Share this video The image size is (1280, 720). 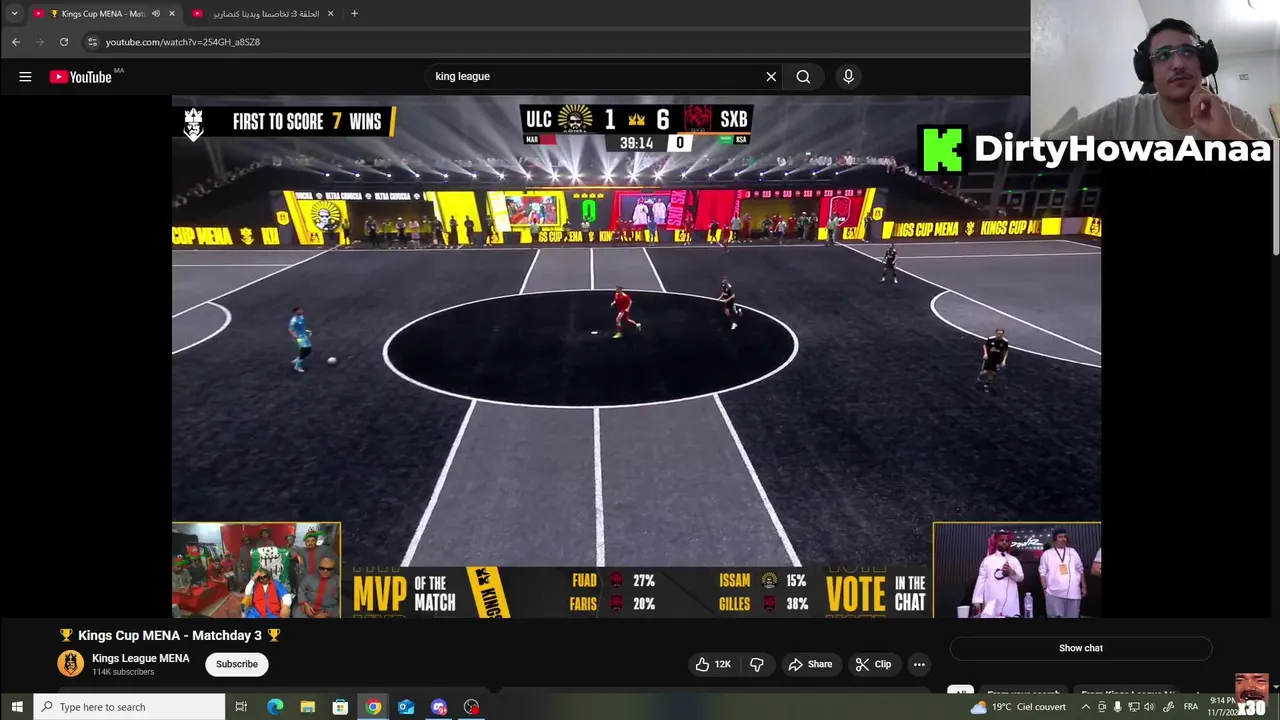pyautogui.click(x=810, y=664)
